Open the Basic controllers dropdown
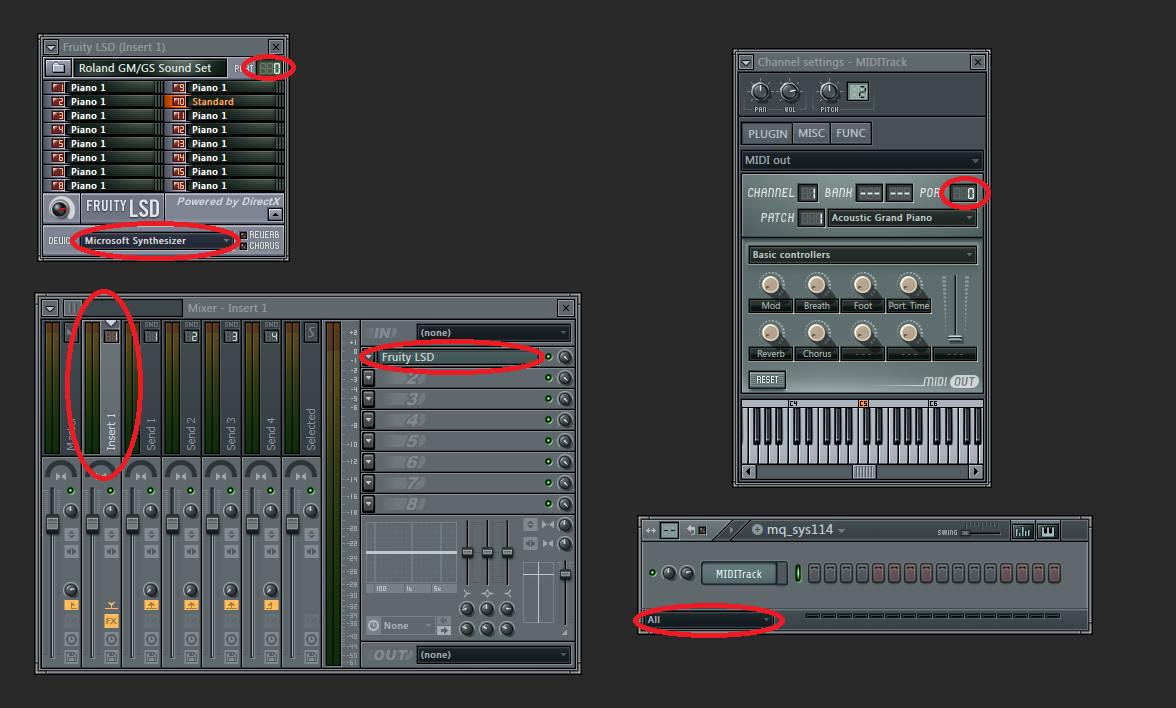 [x=862, y=255]
